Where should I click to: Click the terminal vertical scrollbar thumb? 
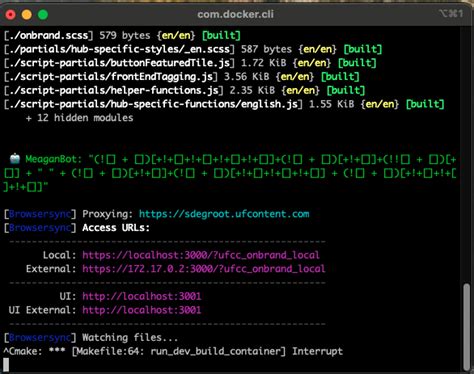click(466, 327)
